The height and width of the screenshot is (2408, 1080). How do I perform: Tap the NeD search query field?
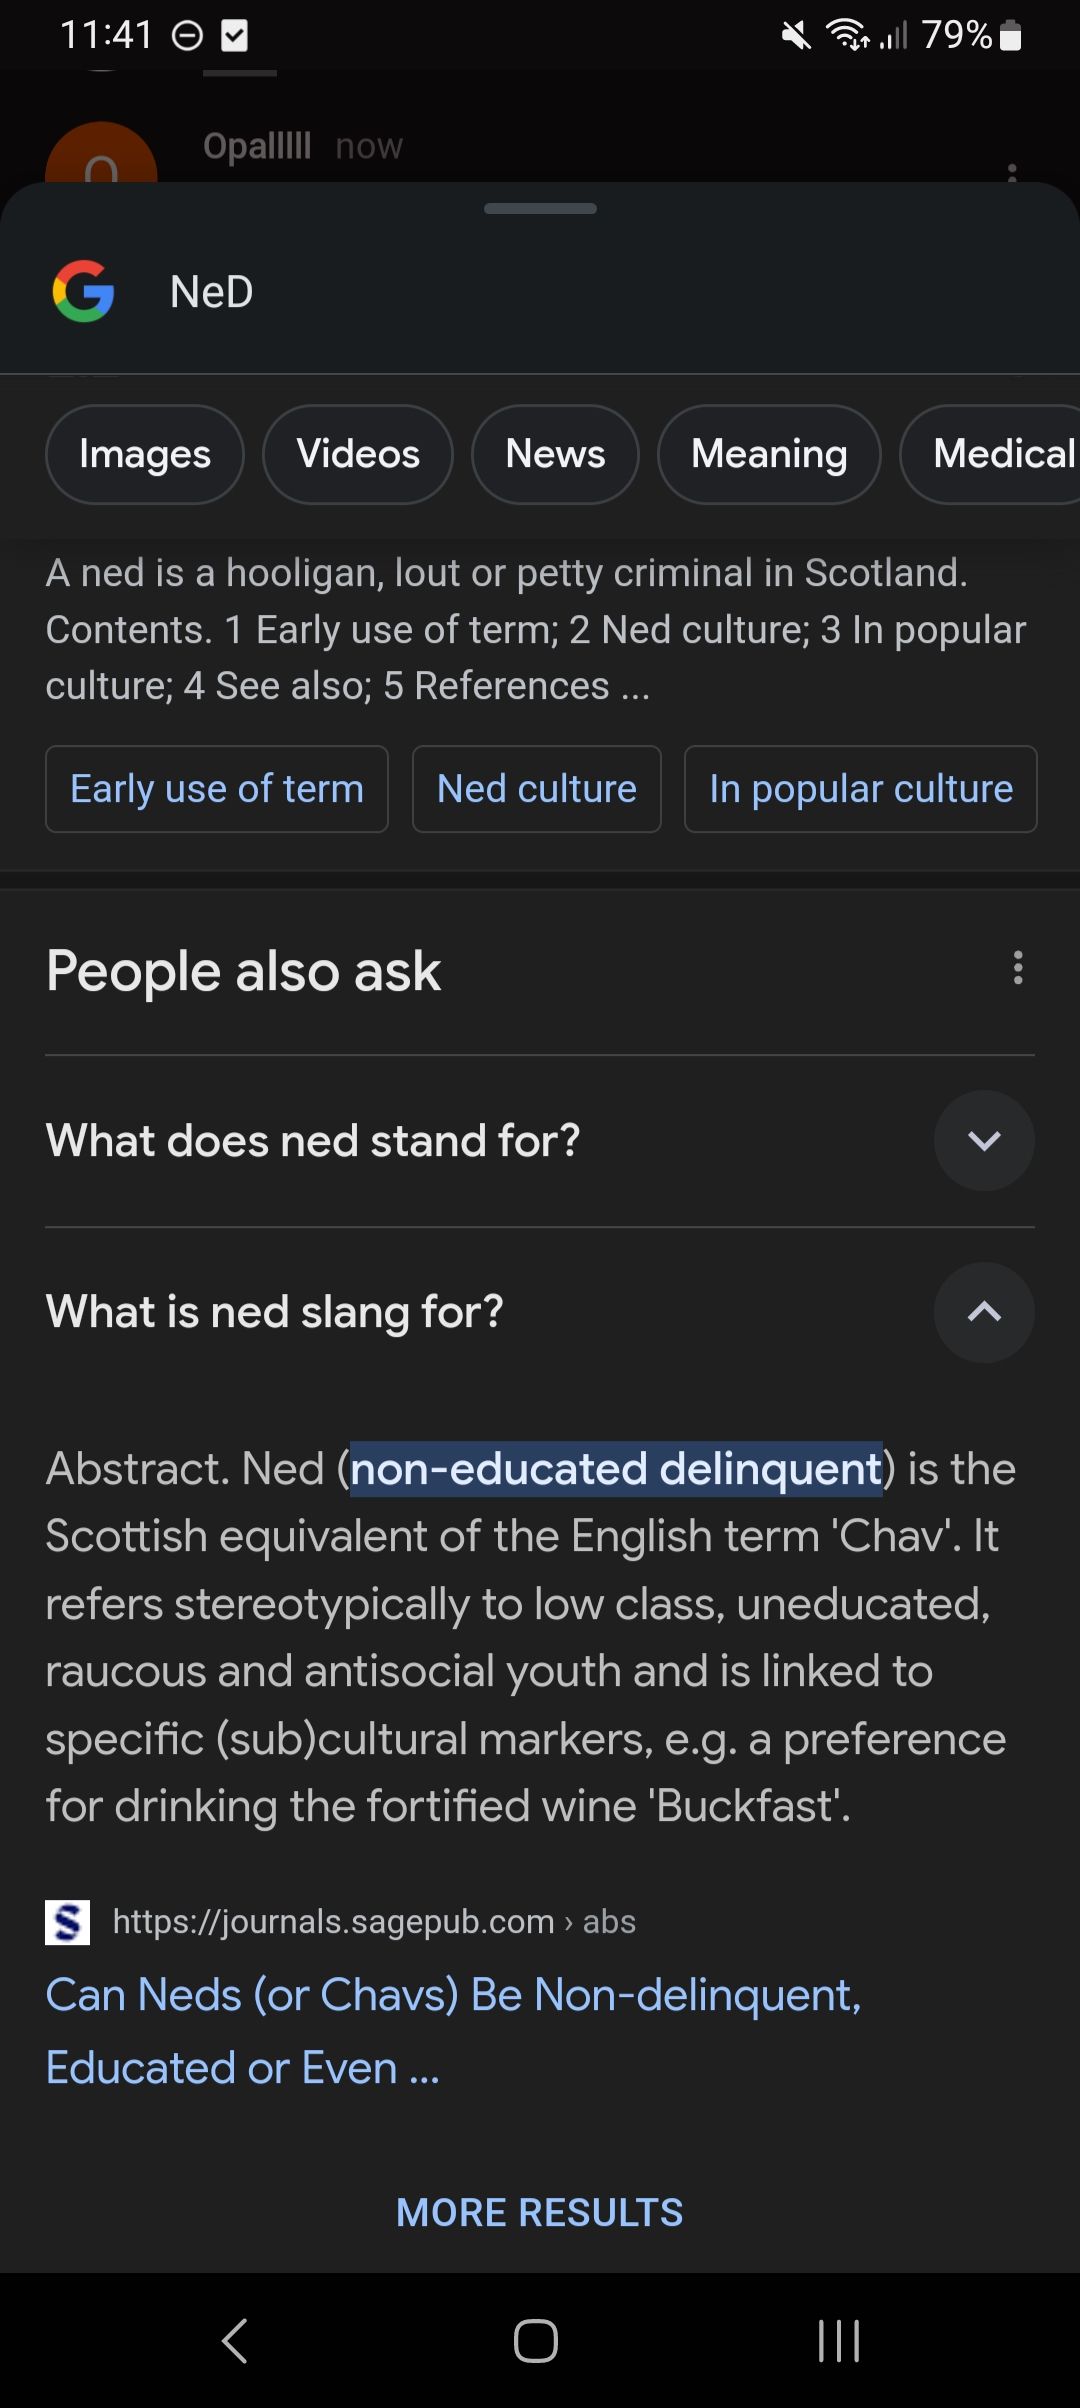(x=600, y=292)
